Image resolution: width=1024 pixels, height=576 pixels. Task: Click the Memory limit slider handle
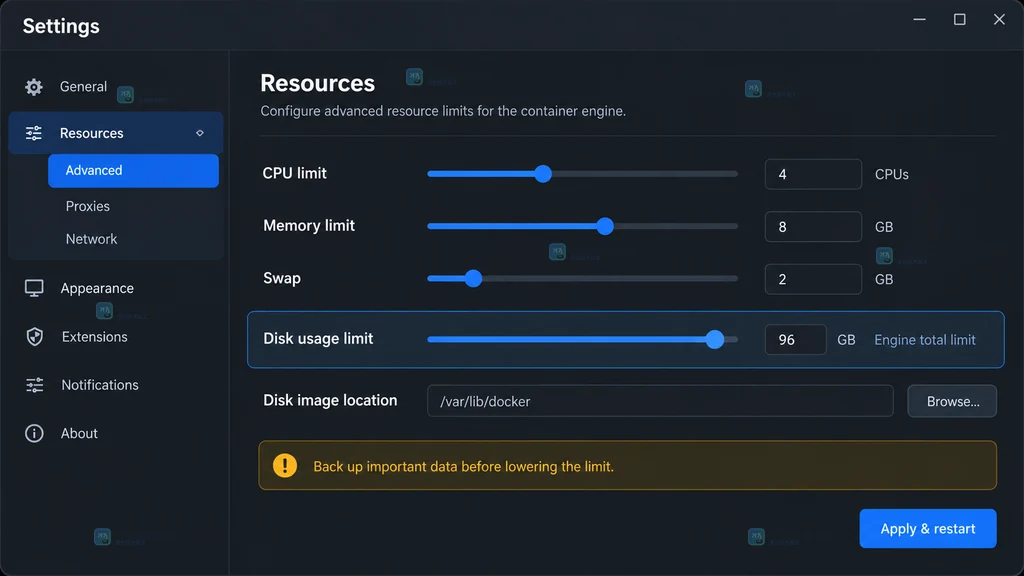click(605, 226)
